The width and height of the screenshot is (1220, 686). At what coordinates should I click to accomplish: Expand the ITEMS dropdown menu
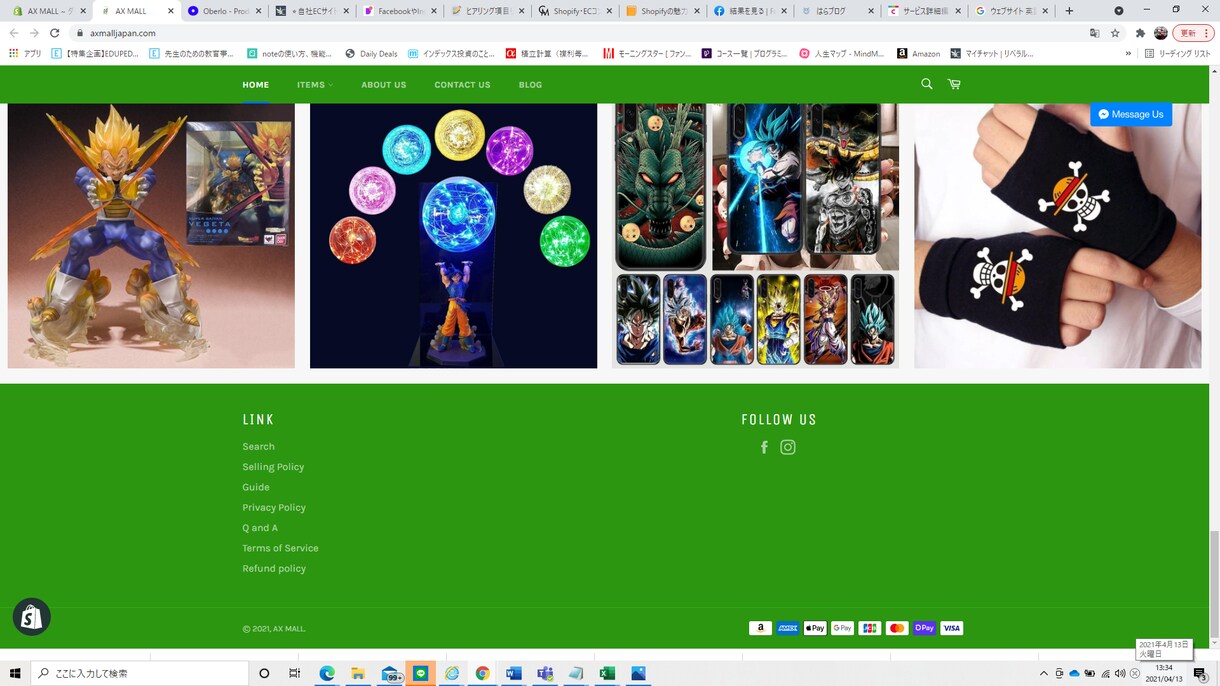pos(315,85)
